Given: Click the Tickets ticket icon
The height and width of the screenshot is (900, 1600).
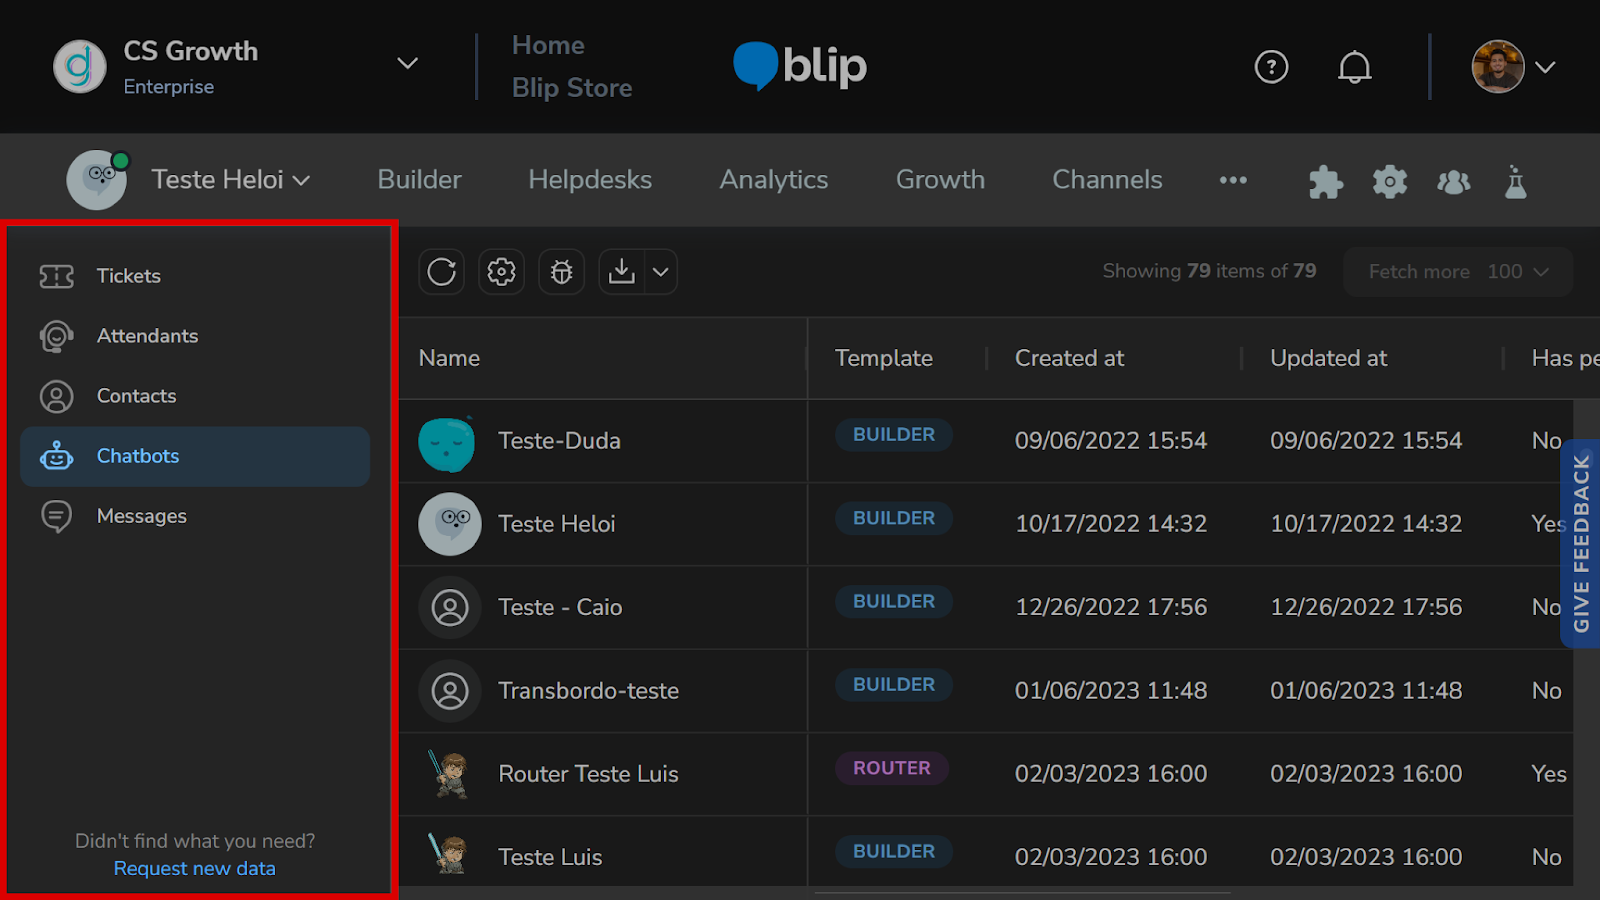Looking at the screenshot, I should coord(57,276).
